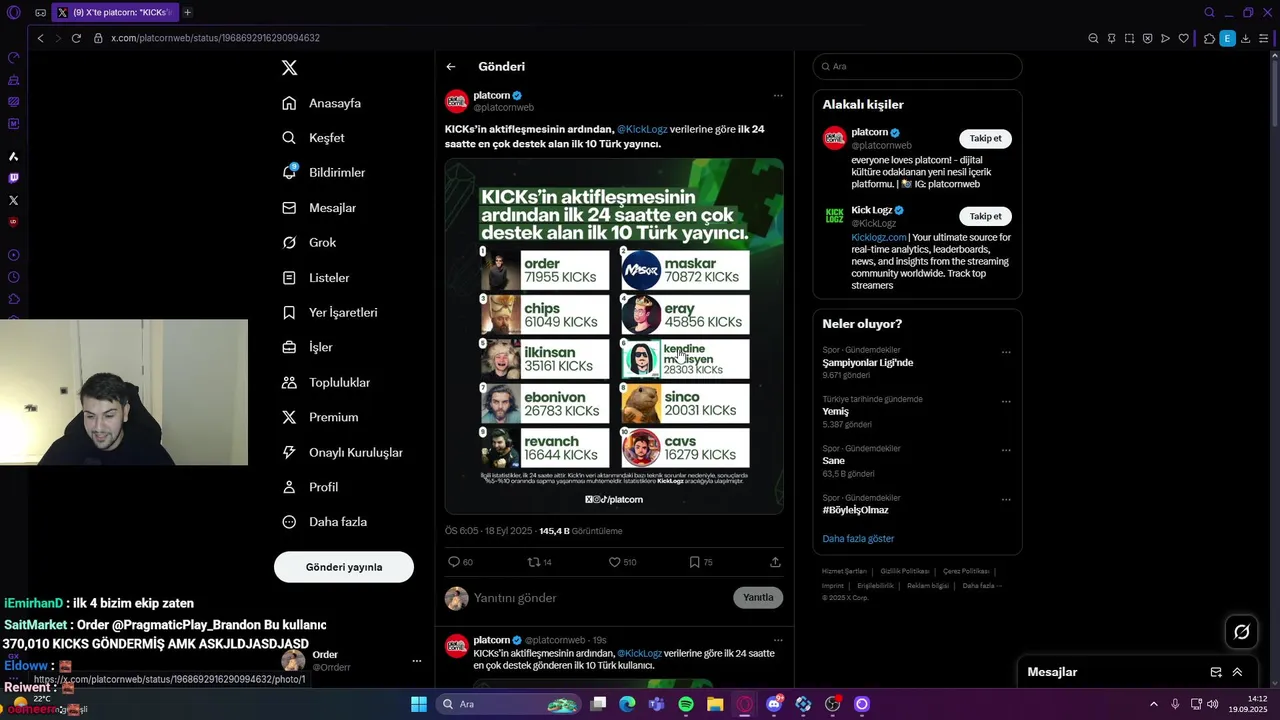This screenshot has height=720, width=1280.
Task: Open Bildirimler notifications
Action: [324, 172]
